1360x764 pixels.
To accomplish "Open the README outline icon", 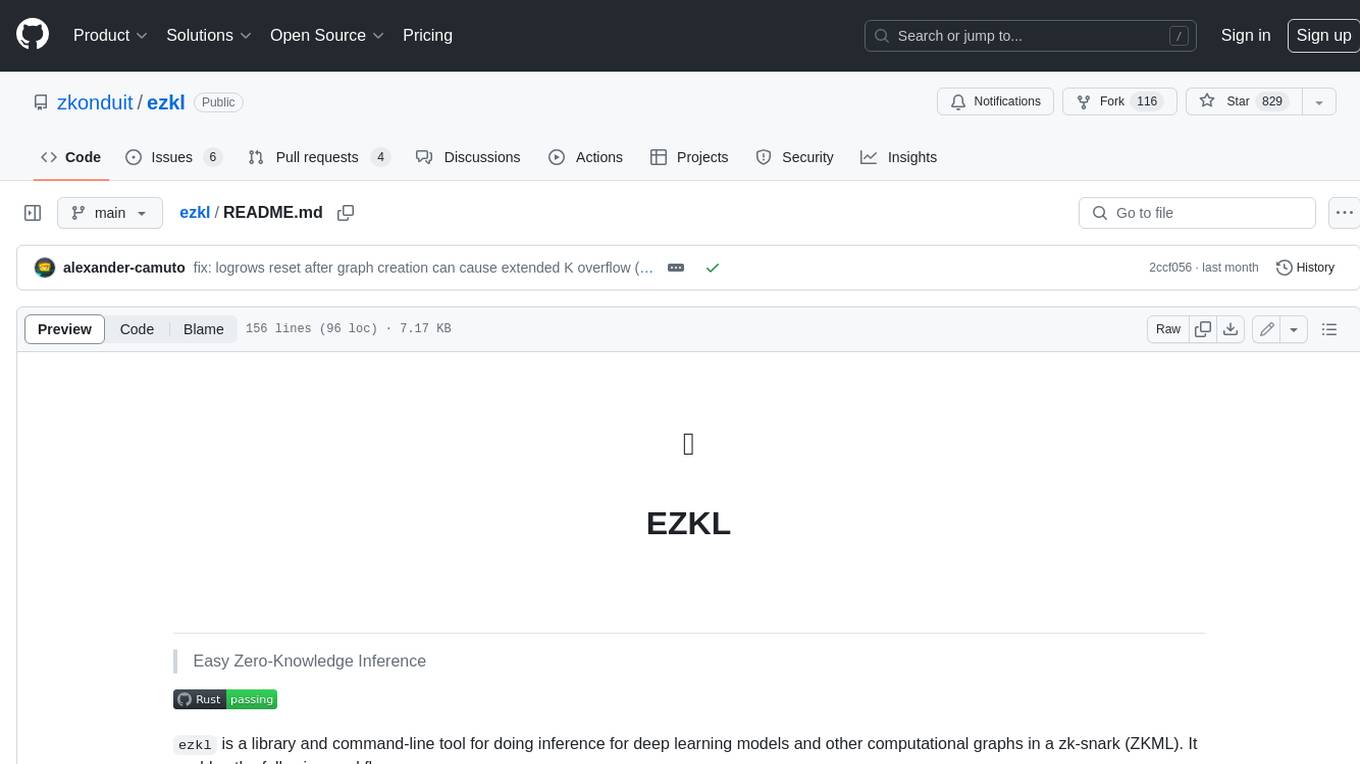I will pos(1329,329).
